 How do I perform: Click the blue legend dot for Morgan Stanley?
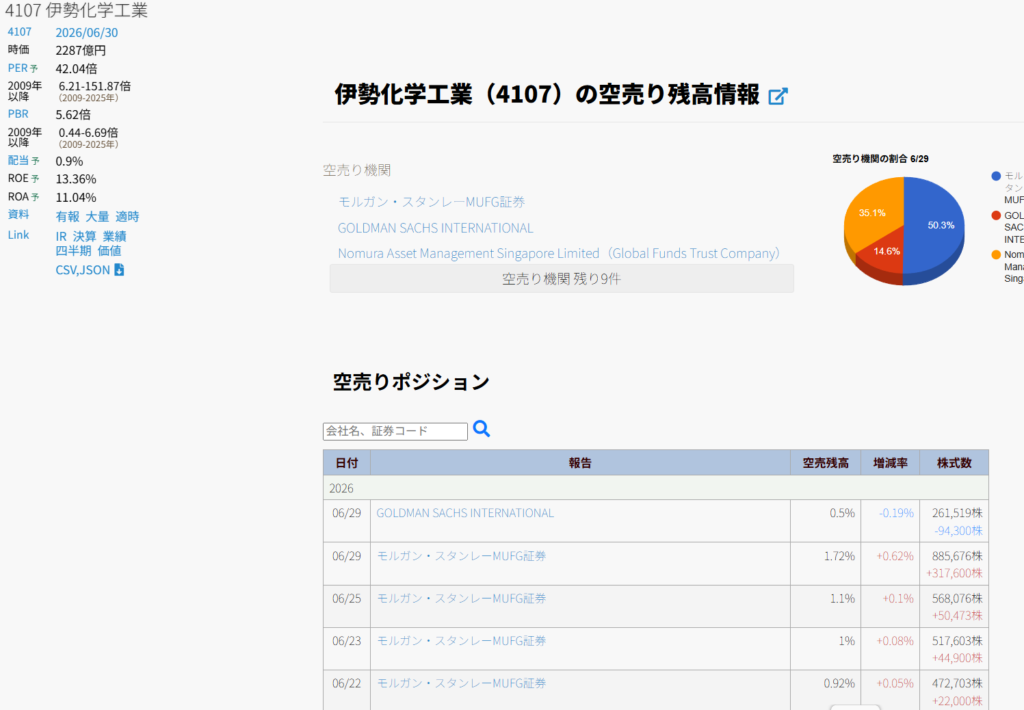[996, 176]
